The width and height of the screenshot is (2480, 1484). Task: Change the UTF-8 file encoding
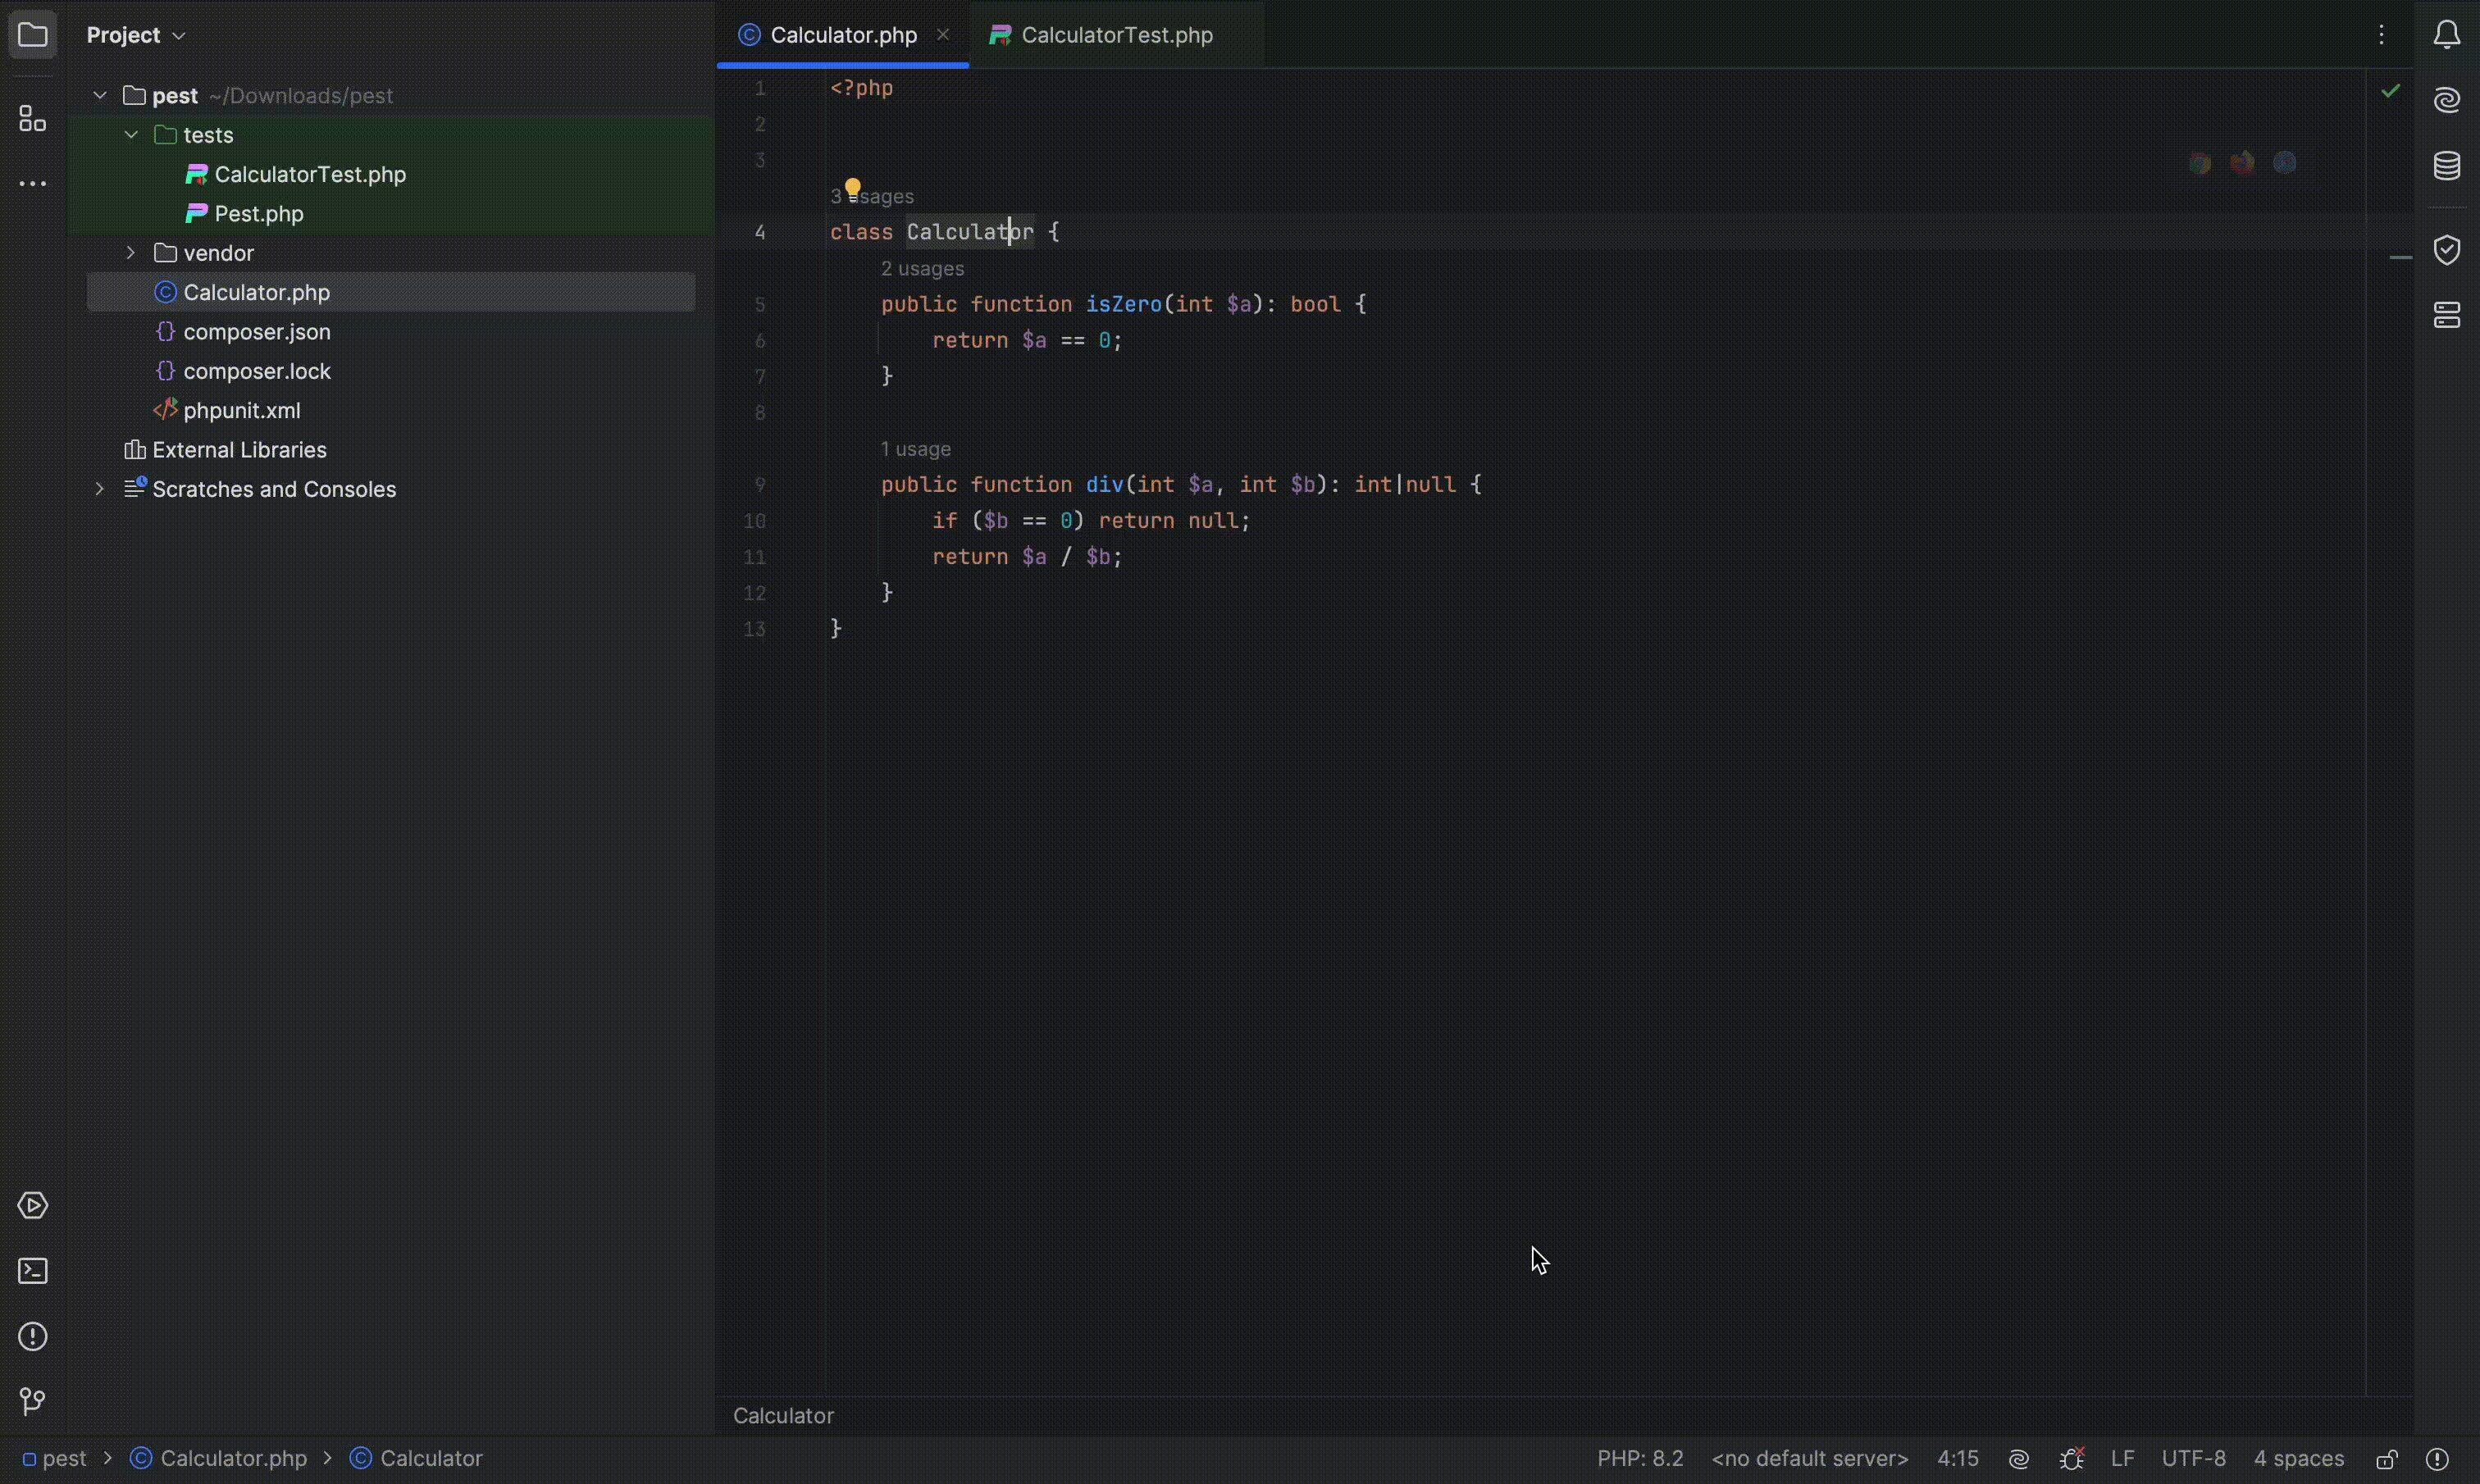tap(2194, 1460)
